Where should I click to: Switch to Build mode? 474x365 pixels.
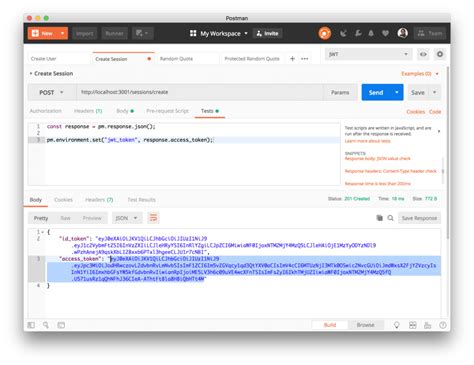(x=330, y=325)
